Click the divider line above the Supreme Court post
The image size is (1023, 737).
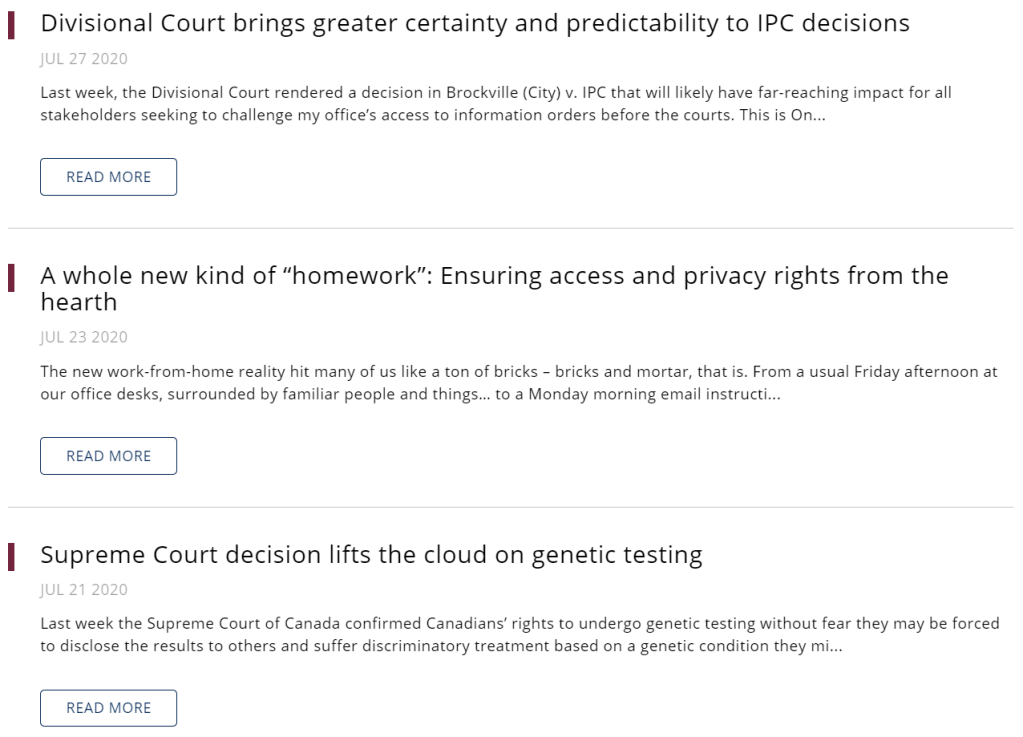[510, 507]
